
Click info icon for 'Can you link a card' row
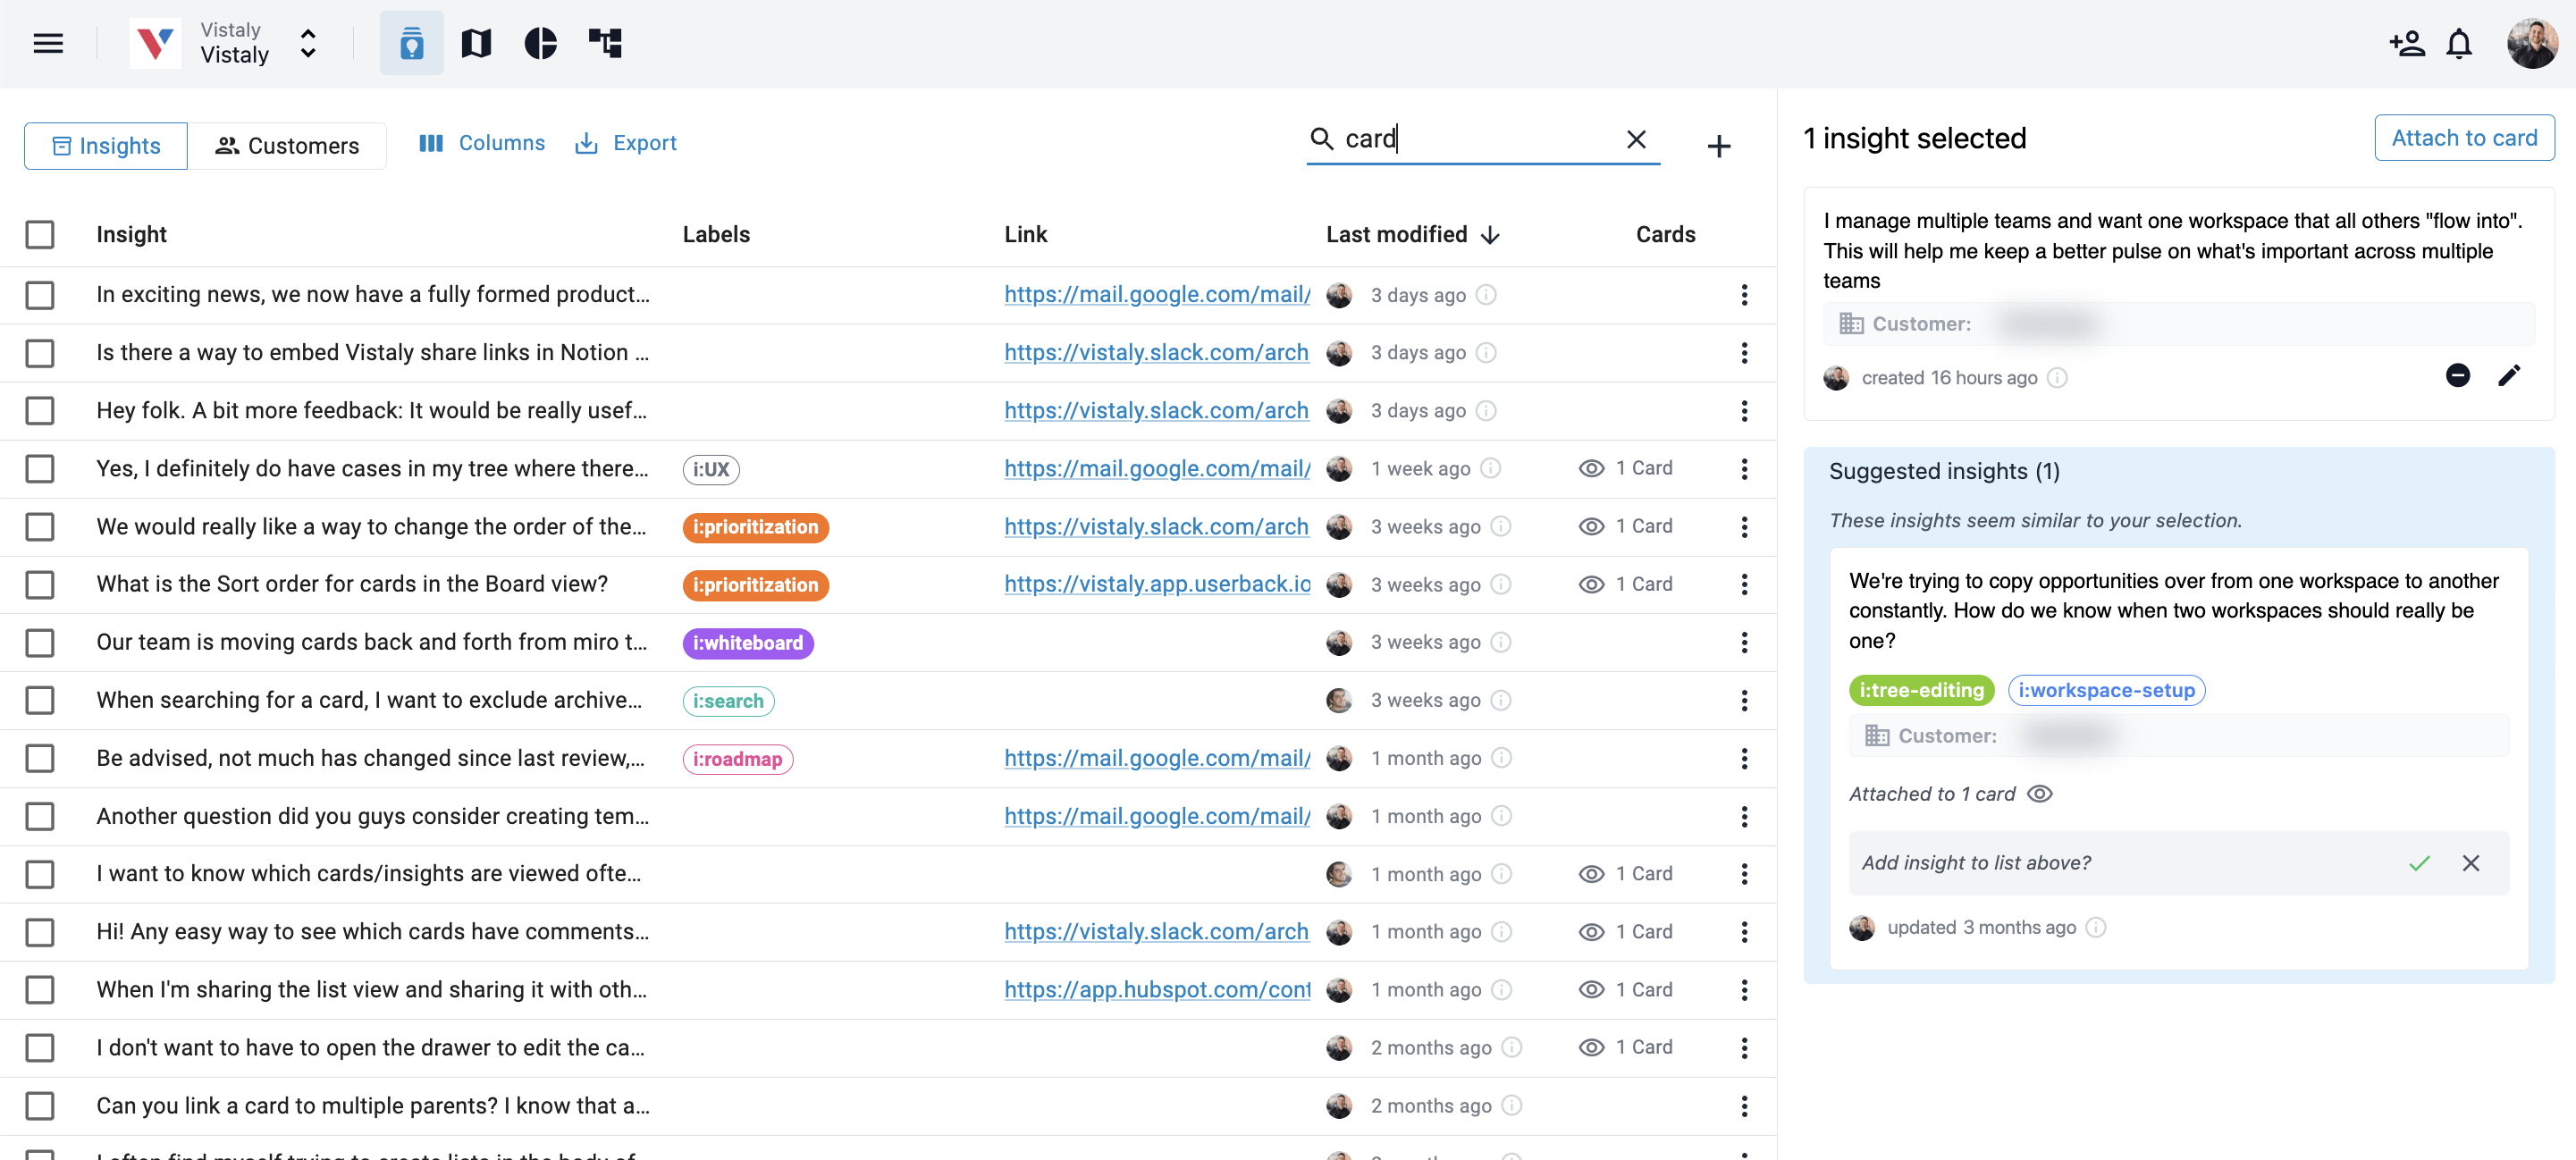(1512, 1105)
